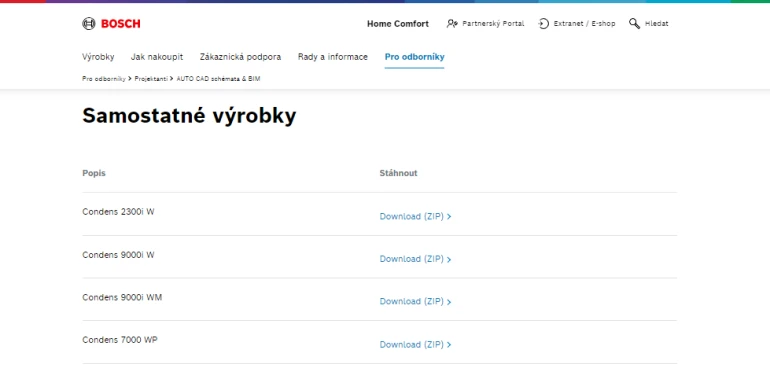Select Home Comfort in header
This screenshot has width=770, height=368.
click(x=398, y=24)
